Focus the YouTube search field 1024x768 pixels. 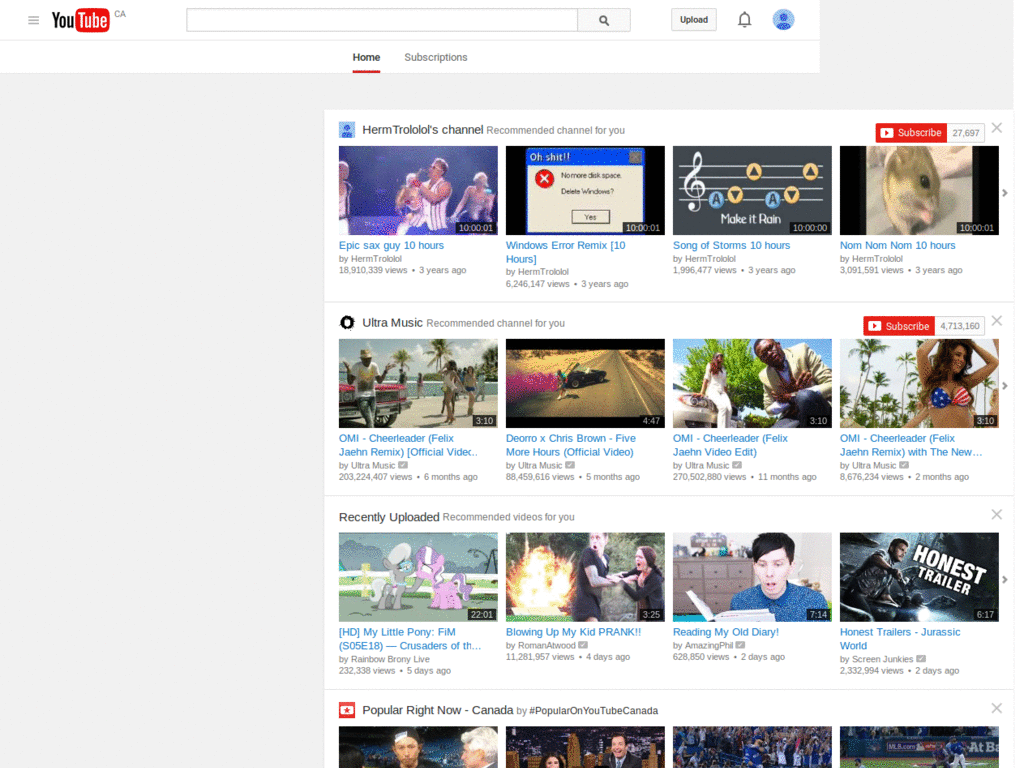[382, 20]
